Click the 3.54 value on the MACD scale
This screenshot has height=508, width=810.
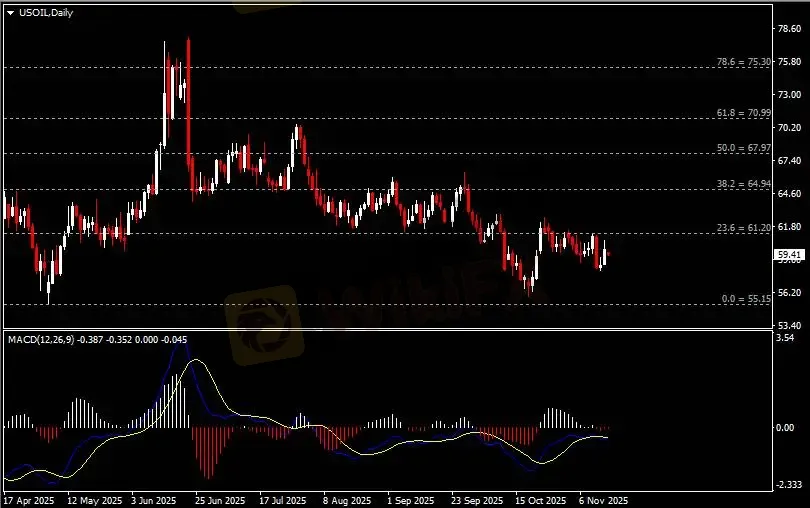786,339
